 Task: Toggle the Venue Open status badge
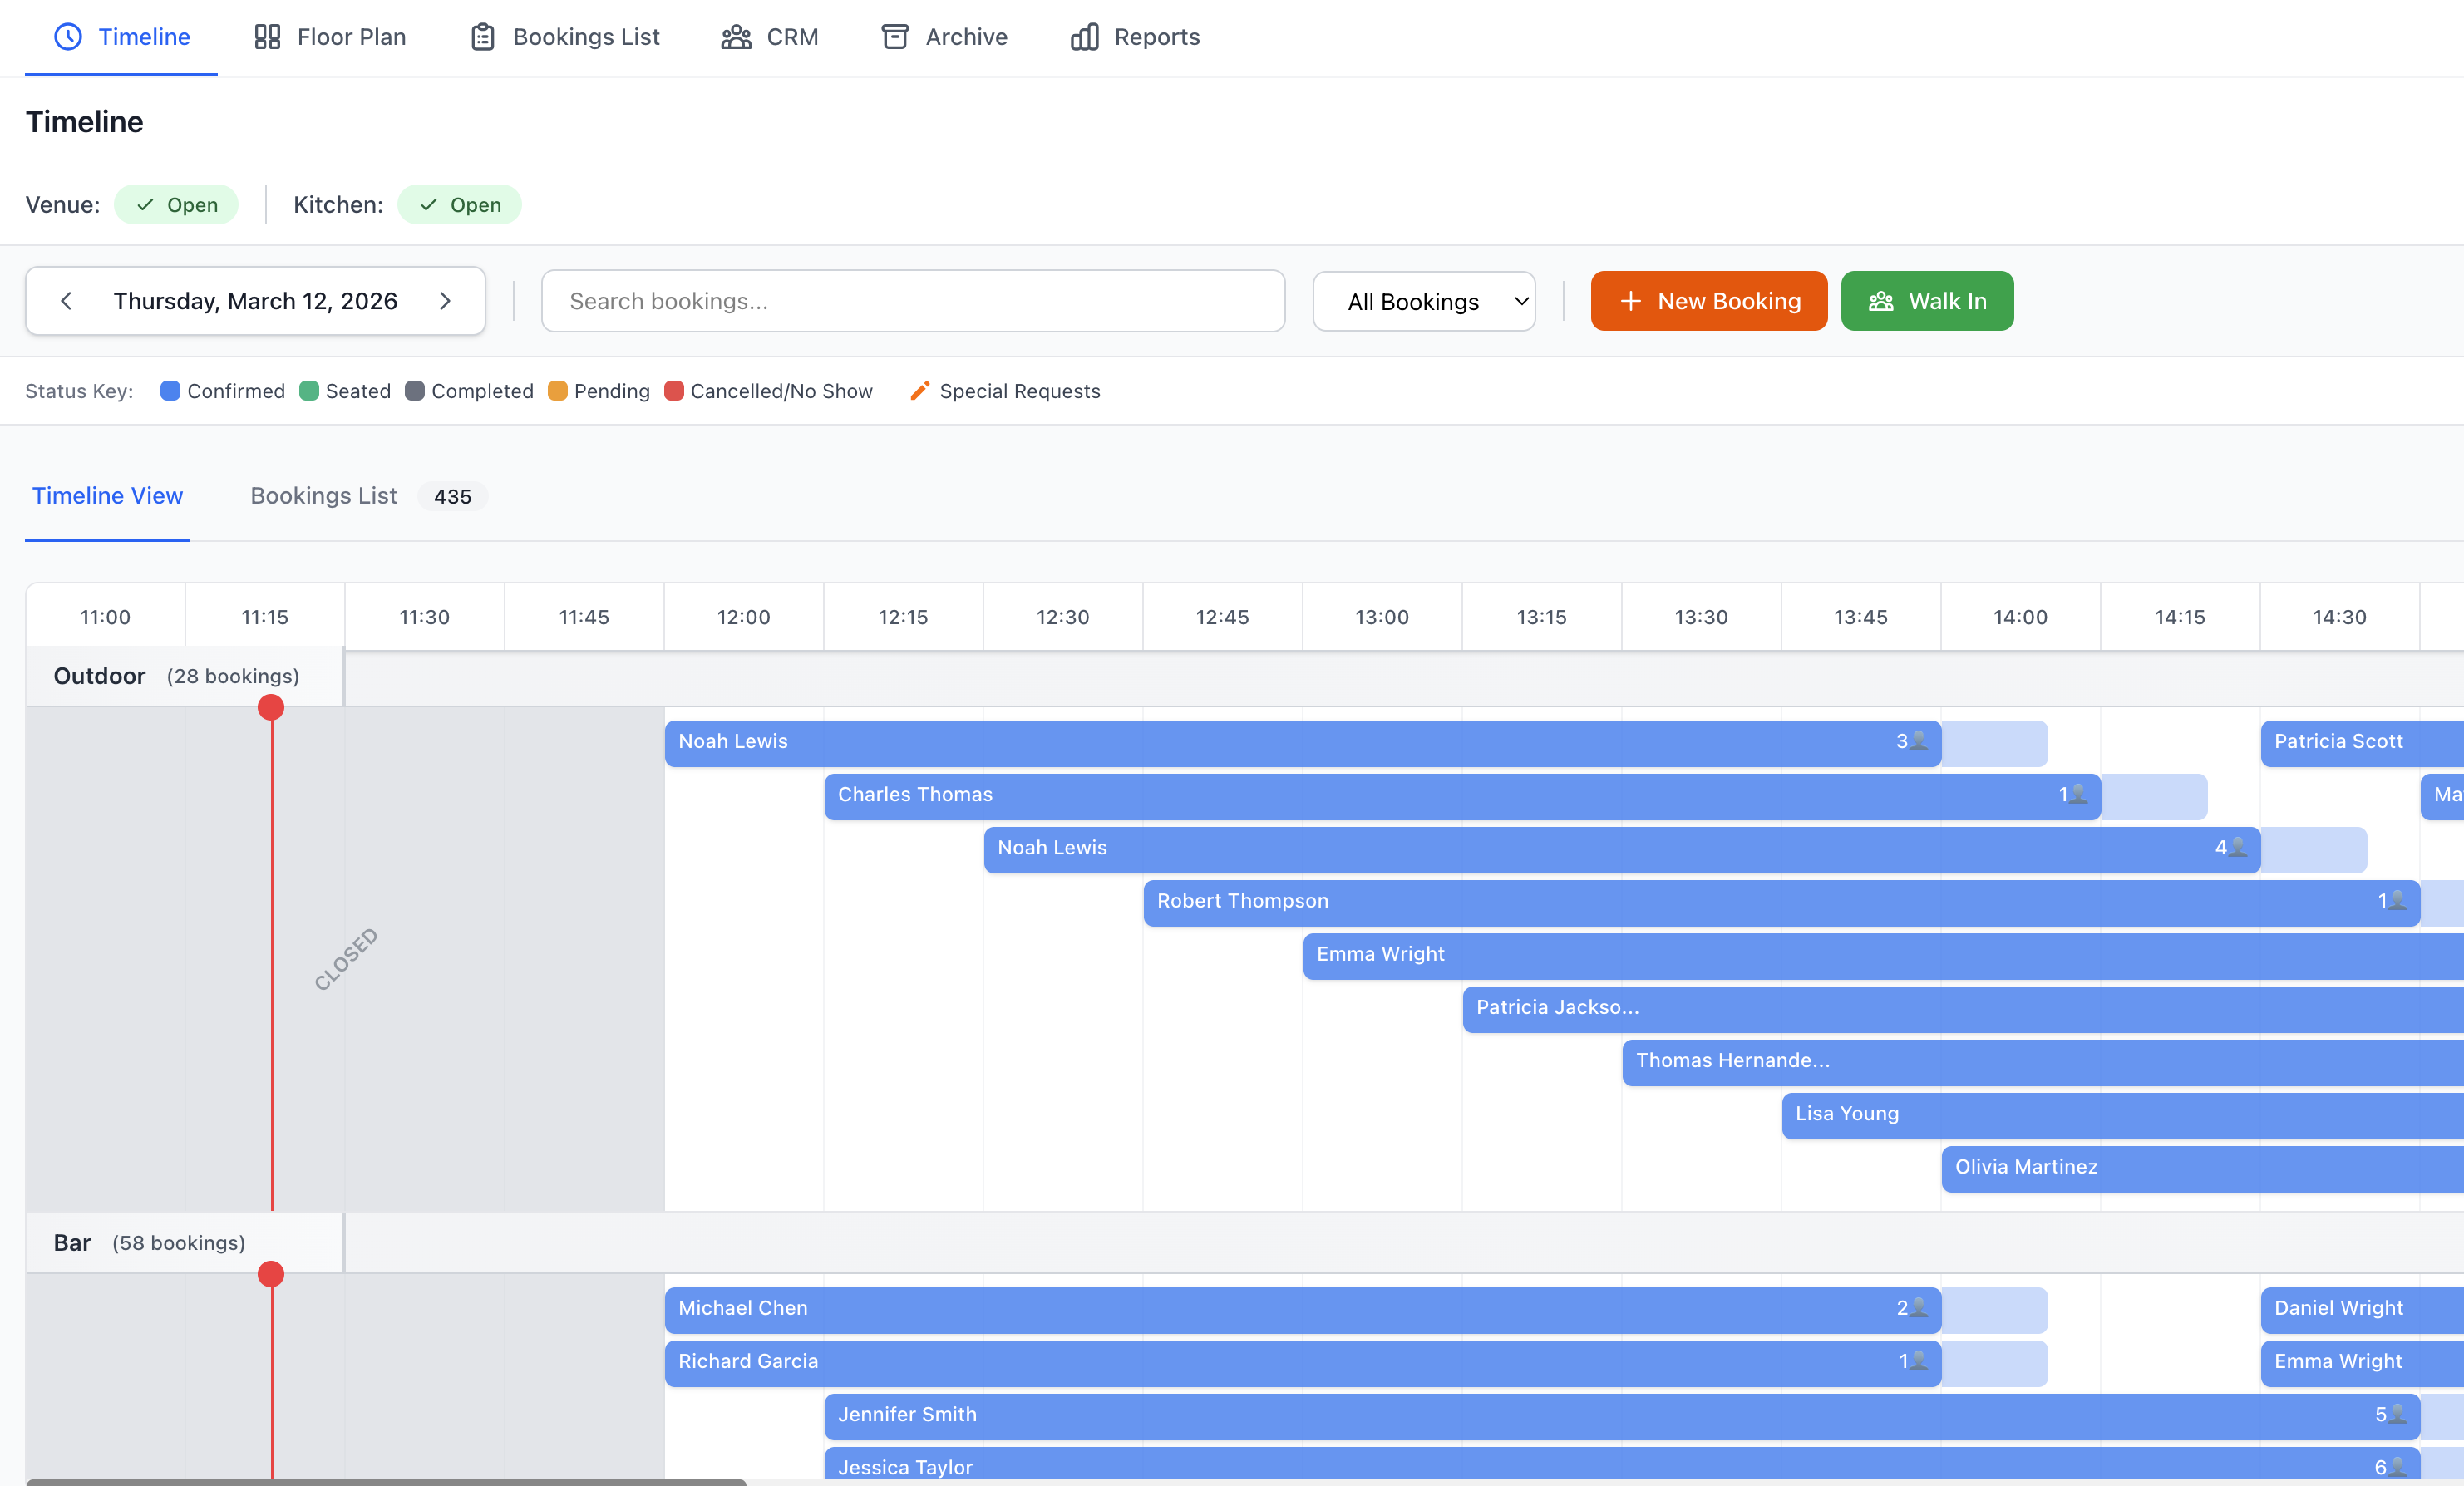[177, 204]
